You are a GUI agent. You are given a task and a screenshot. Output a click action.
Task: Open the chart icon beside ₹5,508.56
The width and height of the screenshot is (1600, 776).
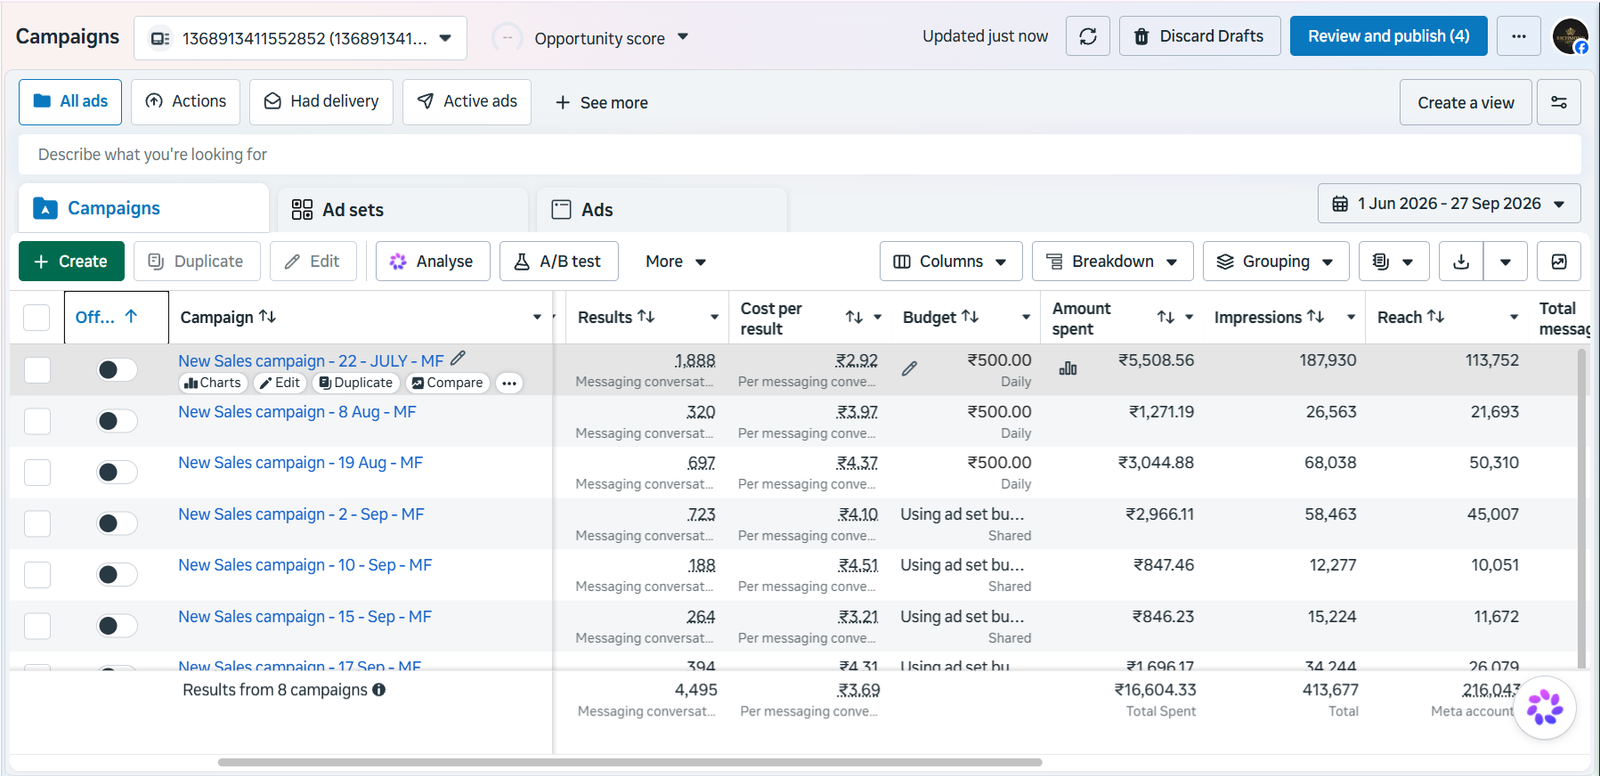pos(1068,369)
